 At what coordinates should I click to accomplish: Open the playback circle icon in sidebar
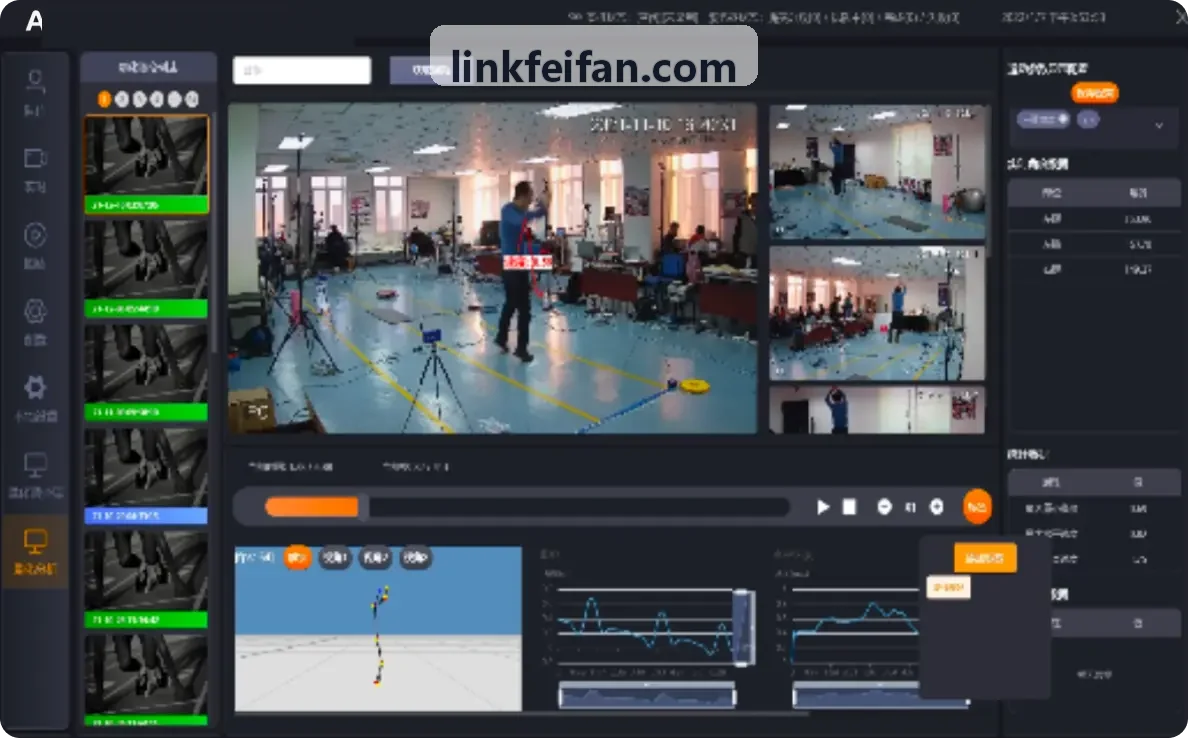click(x=35, y=235)
